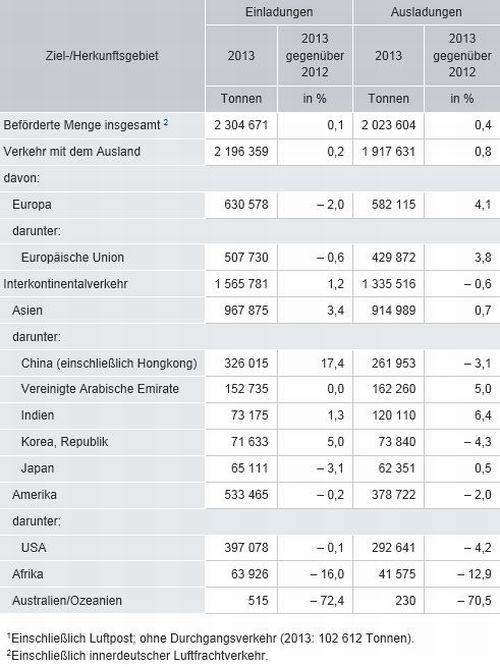500x667 pixels.
Task: Select the Asien row label
Action: (27, 310)
